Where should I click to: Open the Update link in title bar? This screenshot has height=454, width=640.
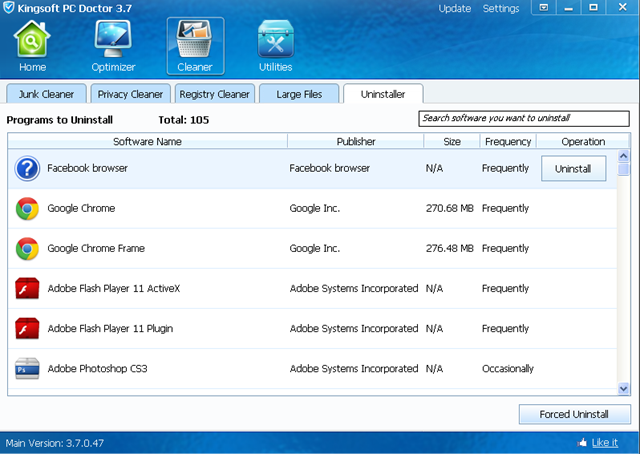[x=455, y=9]
